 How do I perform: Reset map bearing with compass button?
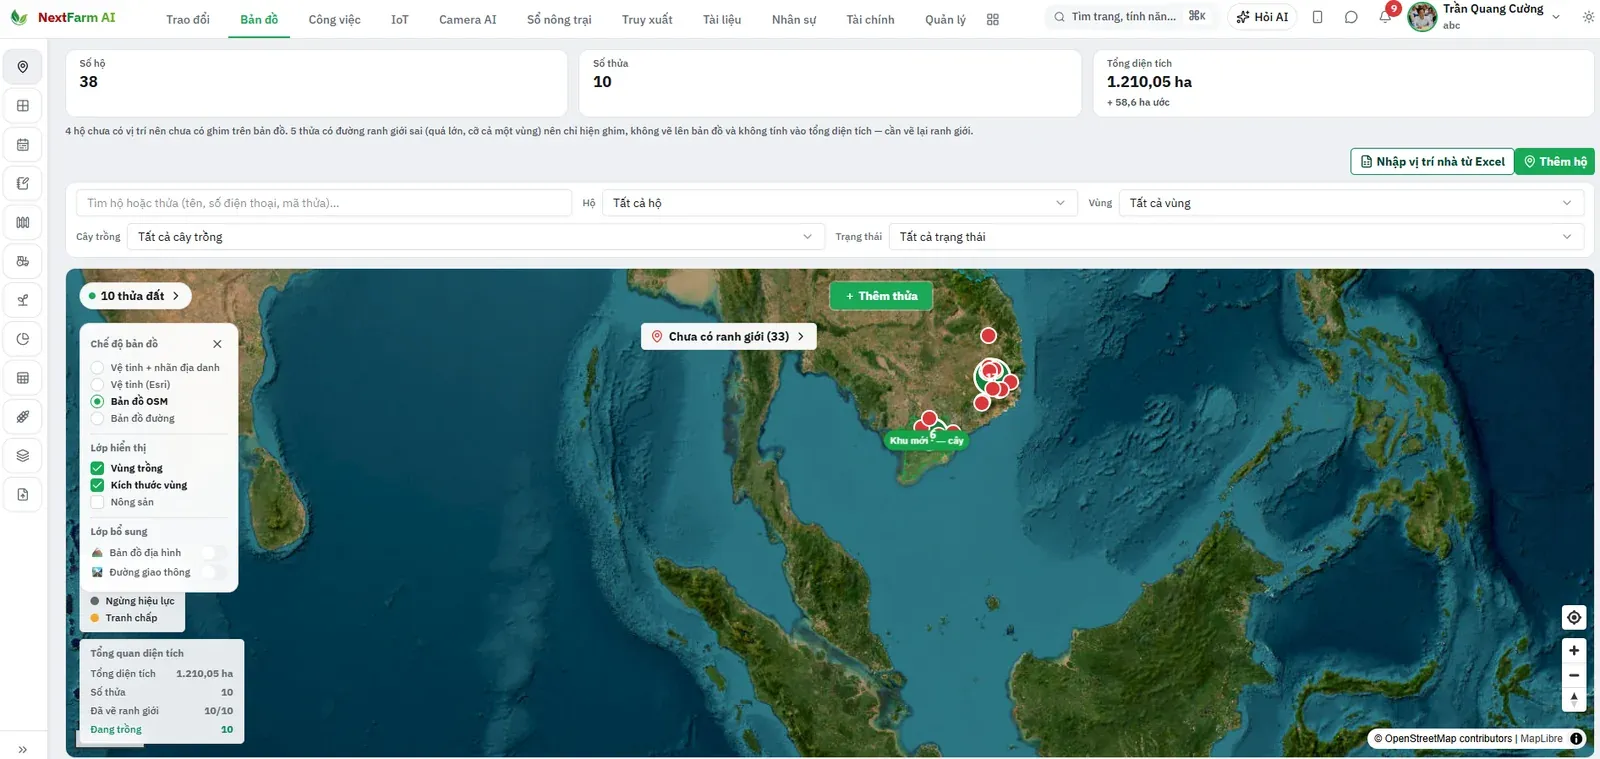pos(1574,700)
